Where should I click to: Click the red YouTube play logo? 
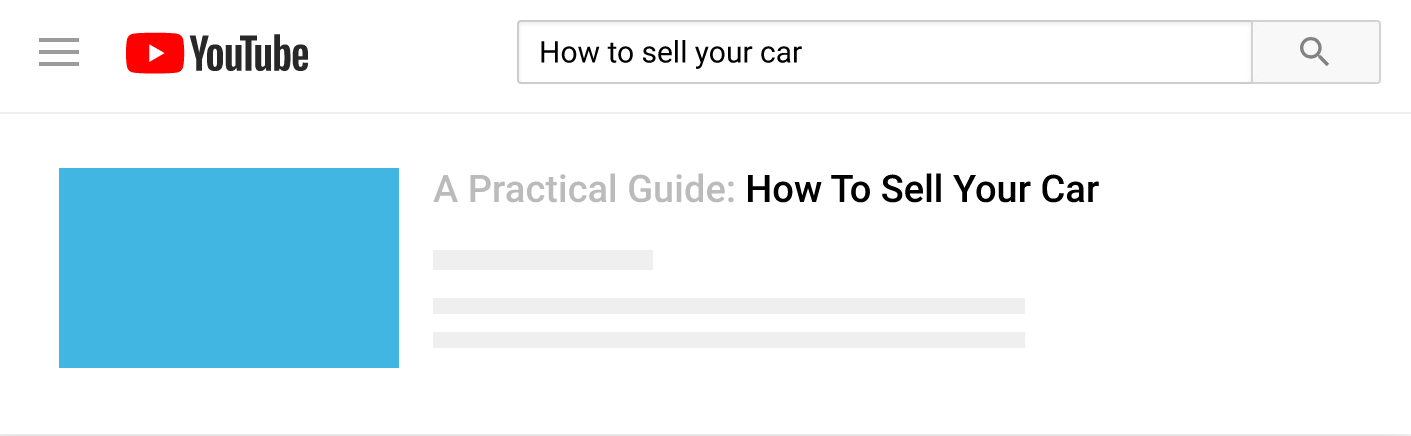pos(155,53)
